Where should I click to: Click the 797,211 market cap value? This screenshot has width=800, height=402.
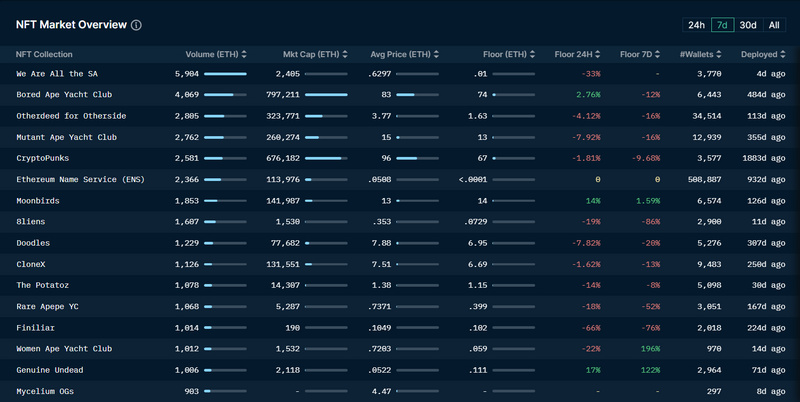click(x=283, y=95)
